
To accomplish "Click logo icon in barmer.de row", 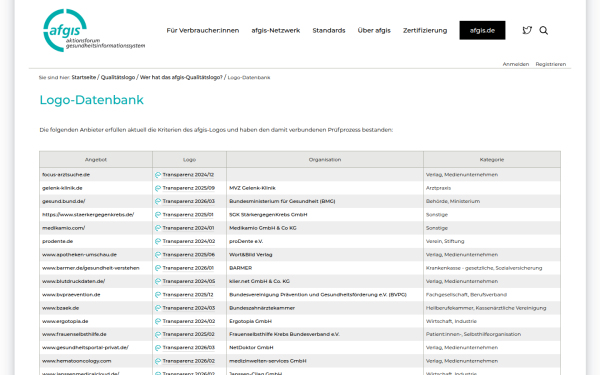I will click(x=158, y=268).
